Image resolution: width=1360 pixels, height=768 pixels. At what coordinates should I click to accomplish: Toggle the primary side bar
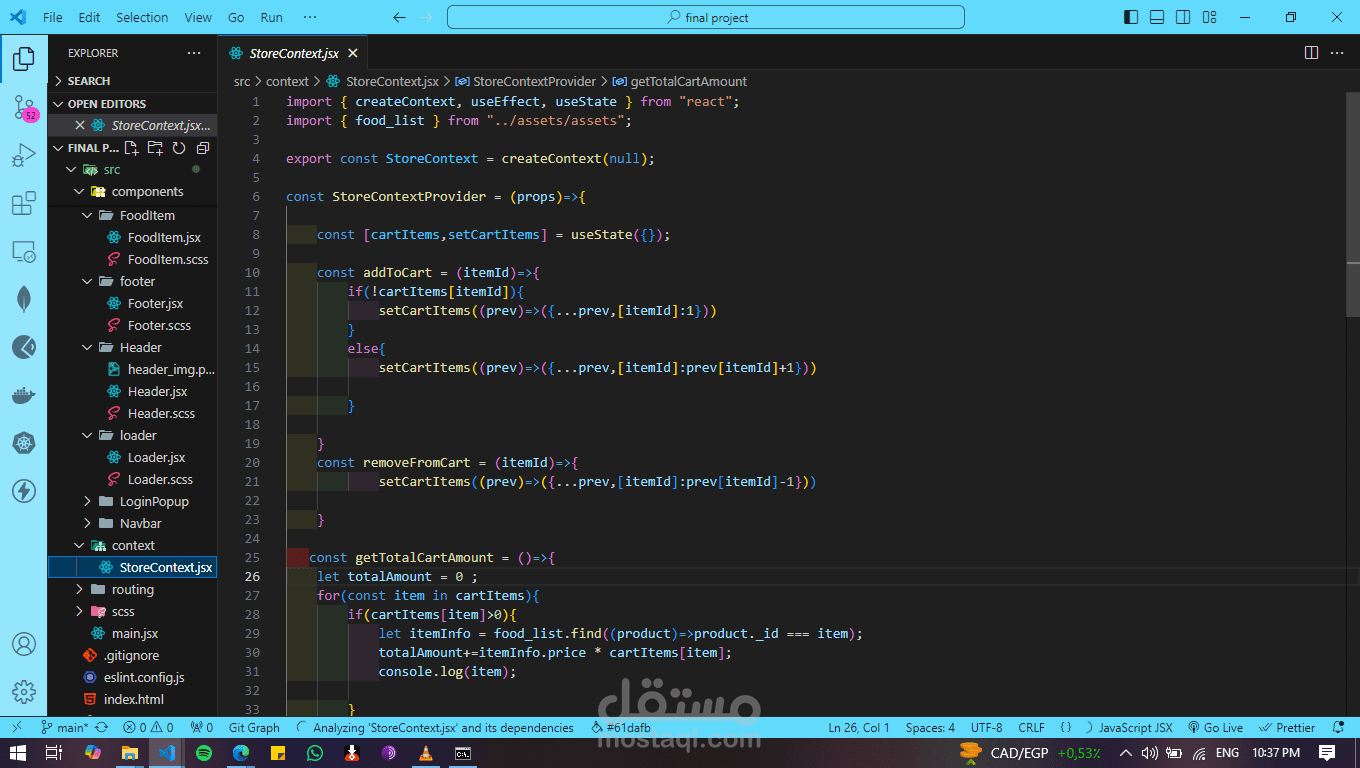1131,17
